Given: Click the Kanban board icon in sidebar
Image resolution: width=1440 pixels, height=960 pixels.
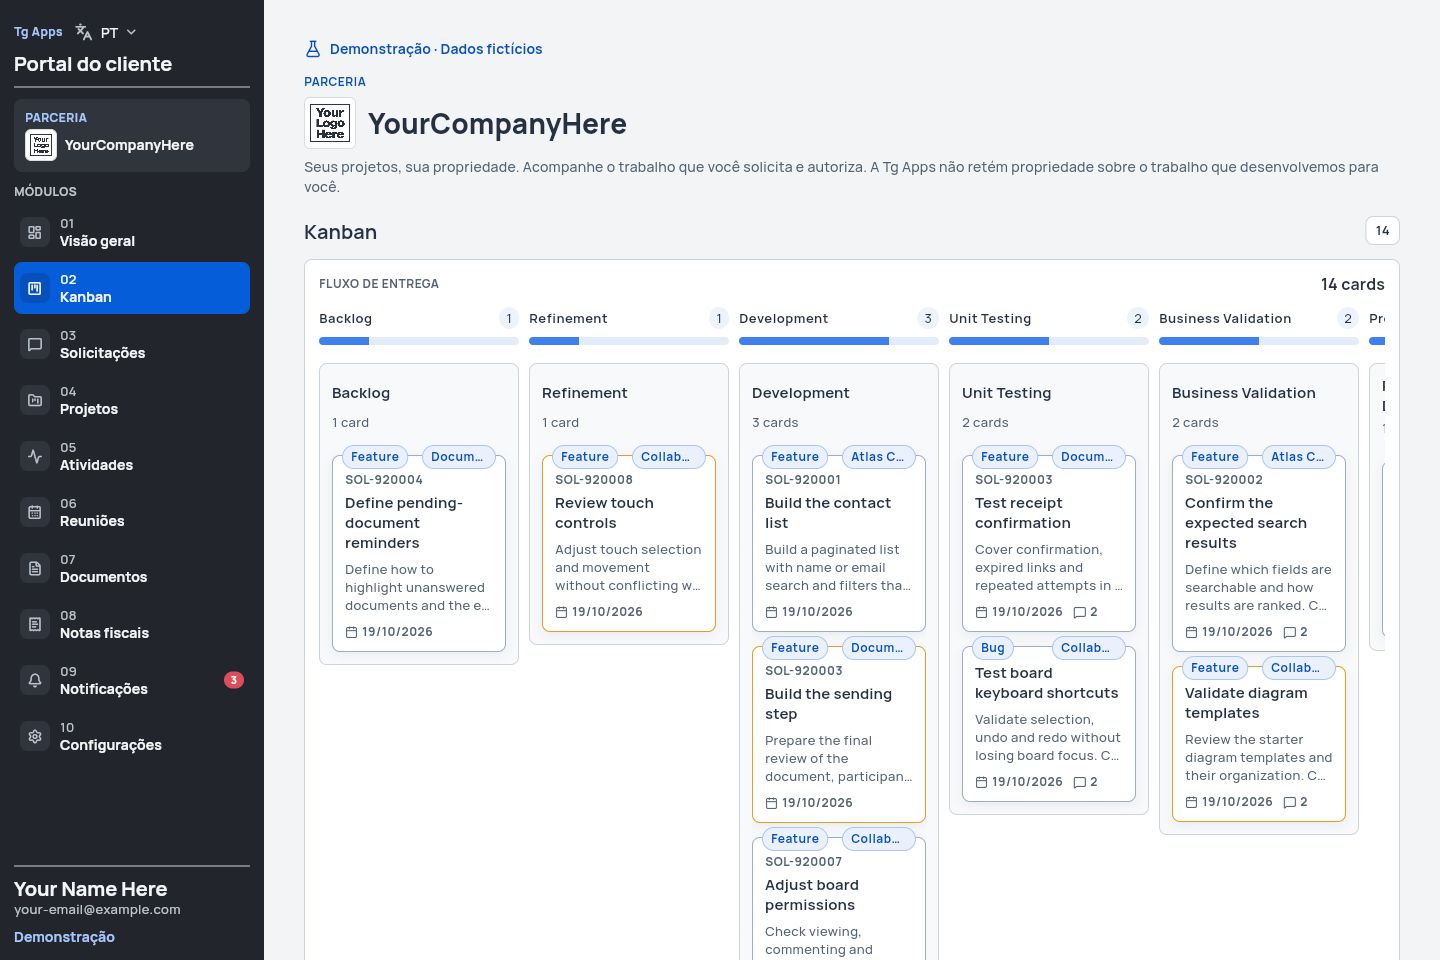Looking at the screenshot, I should tap(35, 288).
